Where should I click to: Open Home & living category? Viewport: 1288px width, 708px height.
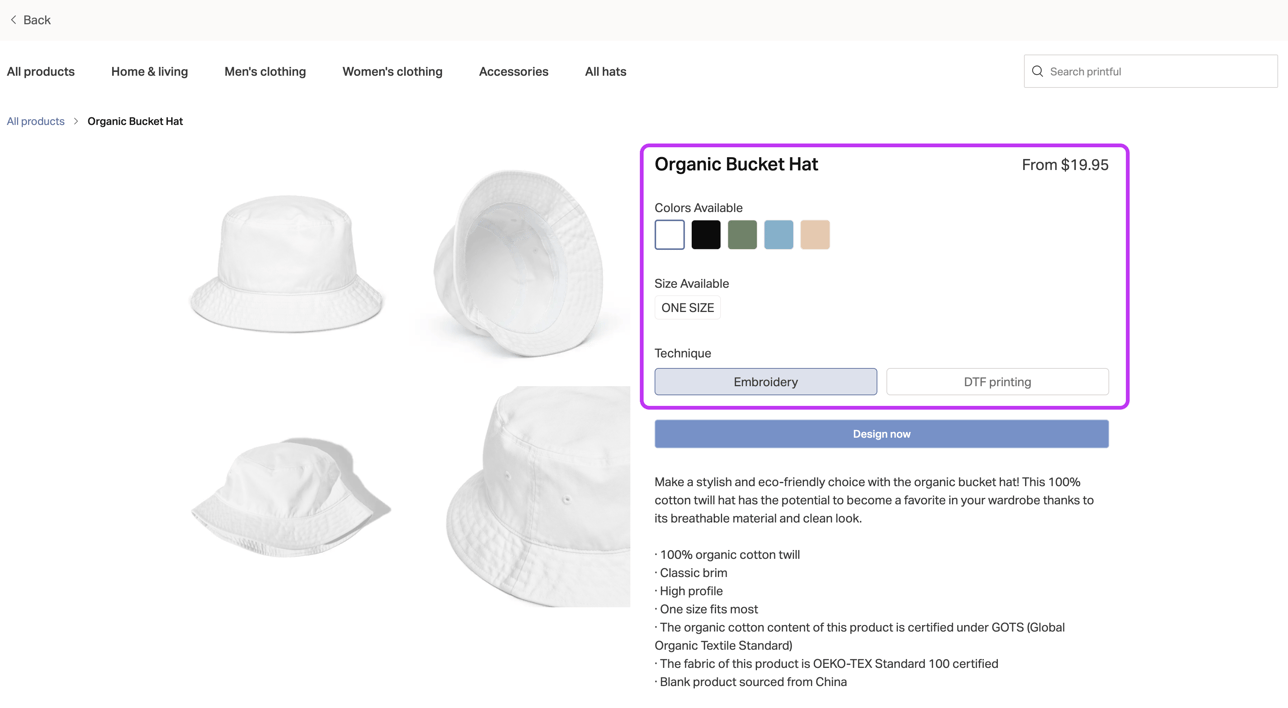(x=149, y=72)
